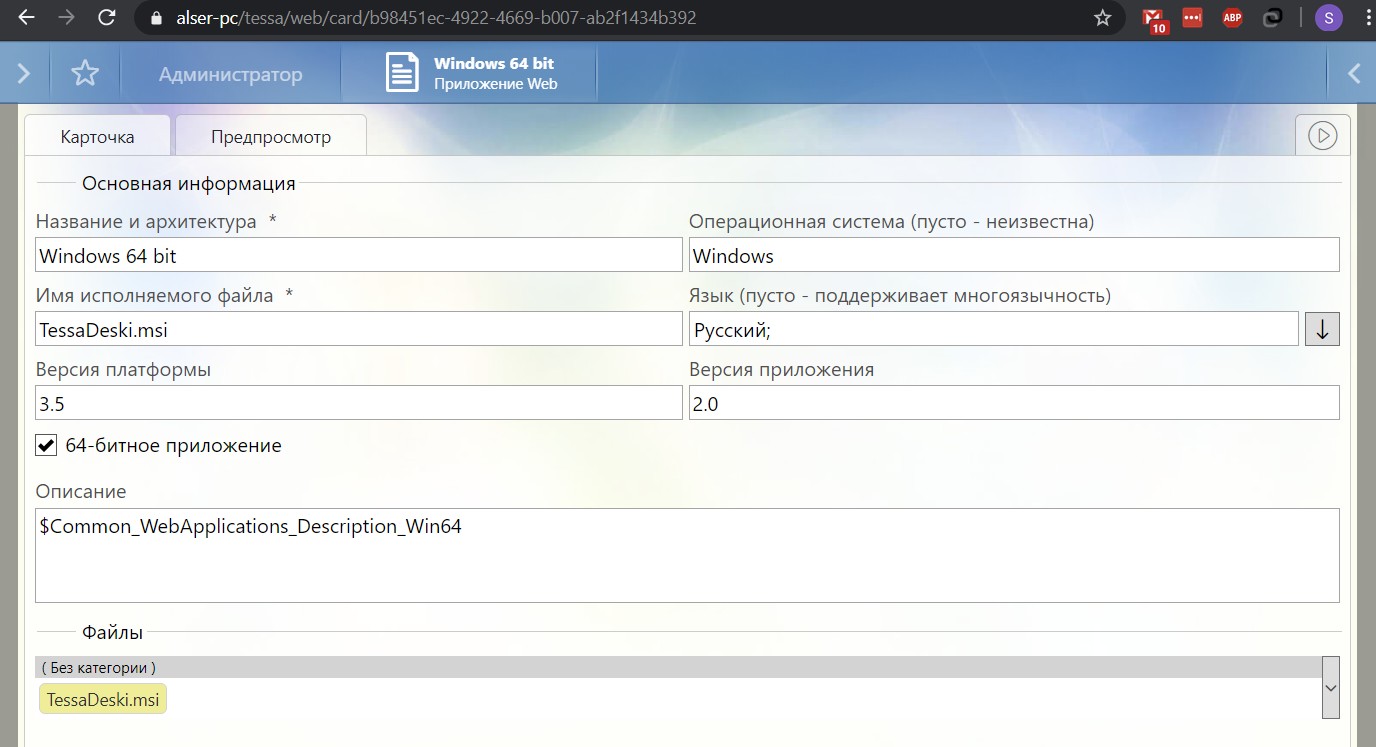Viewport: 1376px width, 747px height.
Task: Switch to the Предпросмотр tab
Action: [271, 137]
